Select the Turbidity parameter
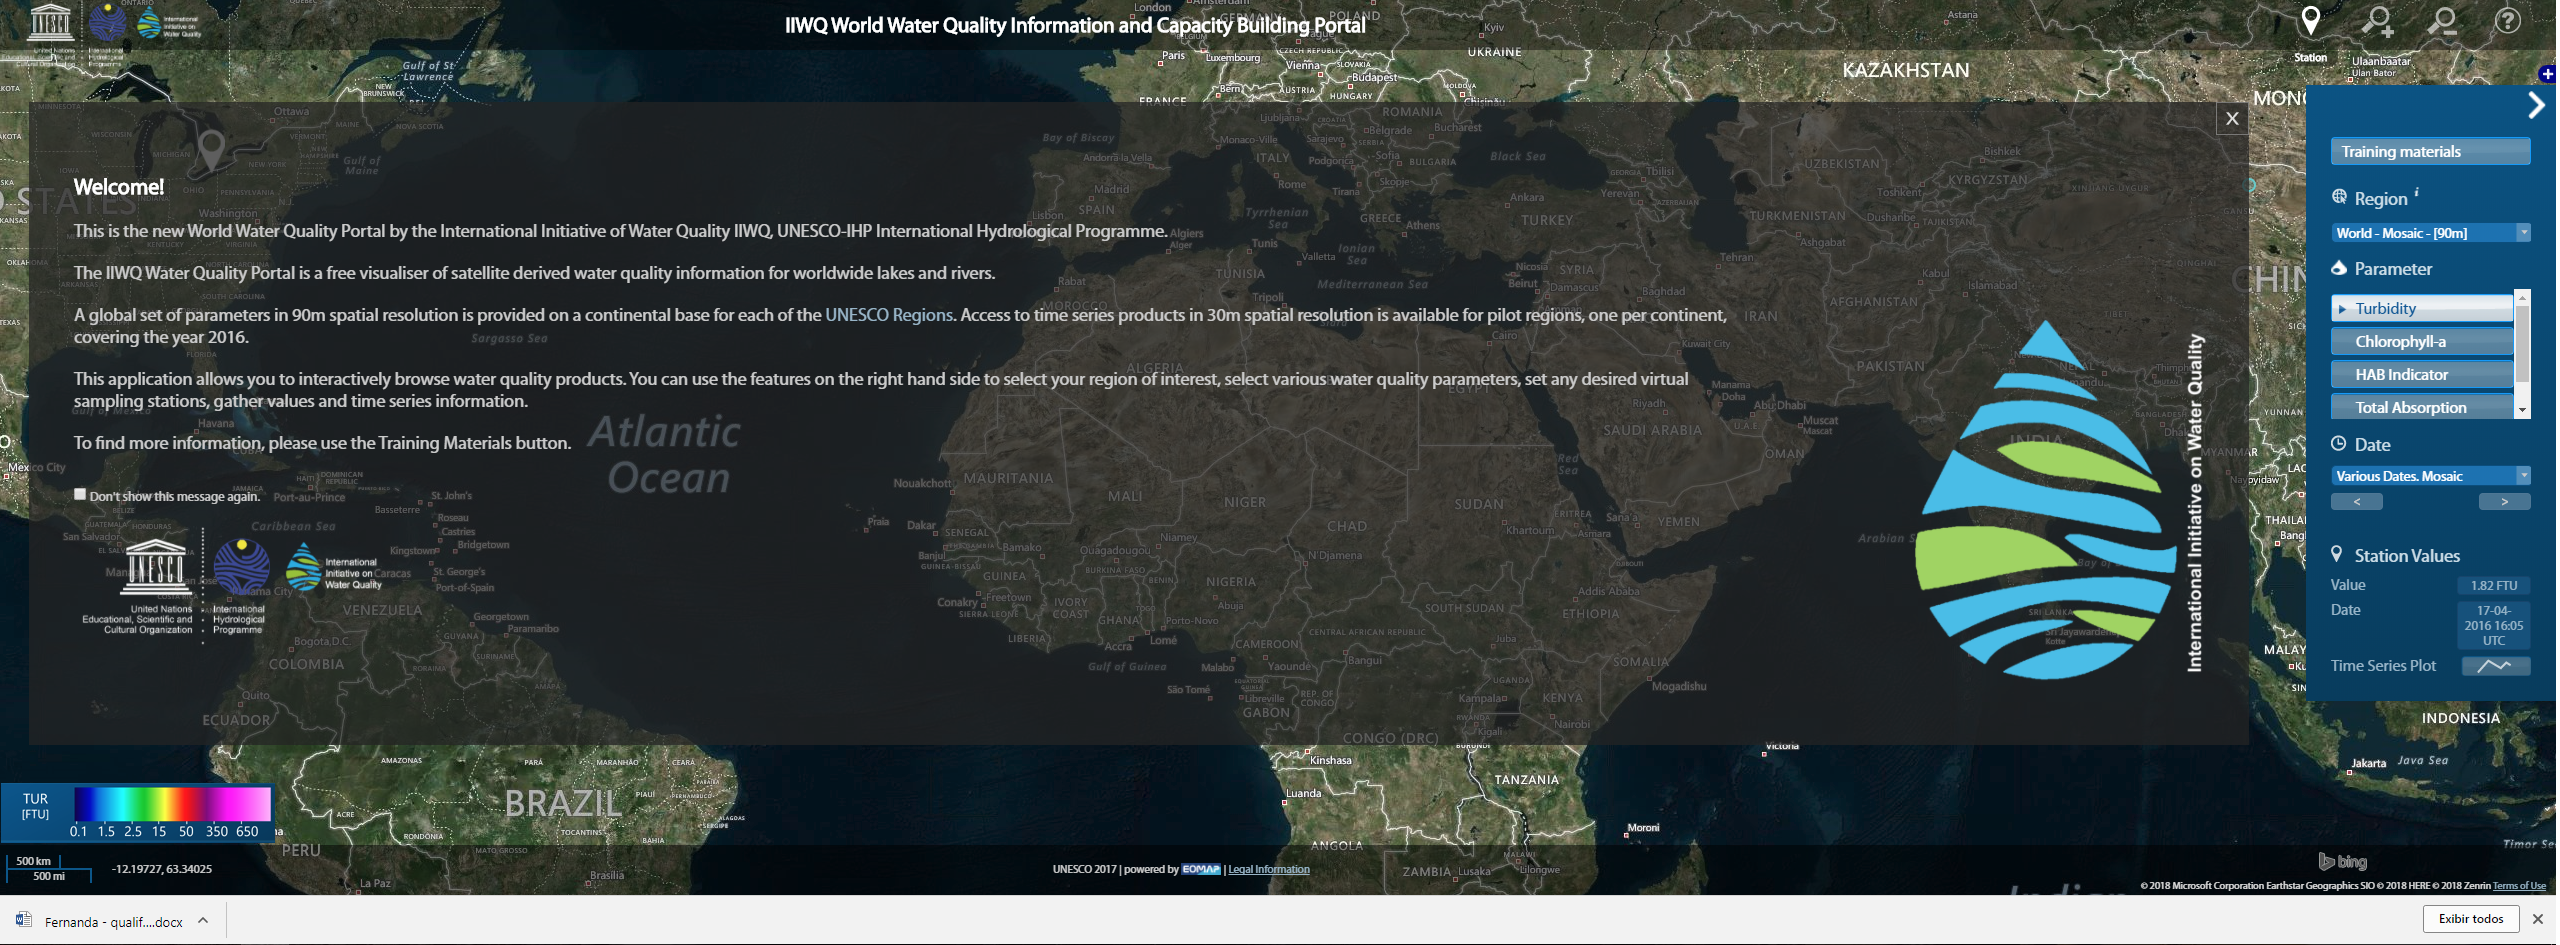The height and width of the screenshot is (945, 2560). [x=2420, y=309]
